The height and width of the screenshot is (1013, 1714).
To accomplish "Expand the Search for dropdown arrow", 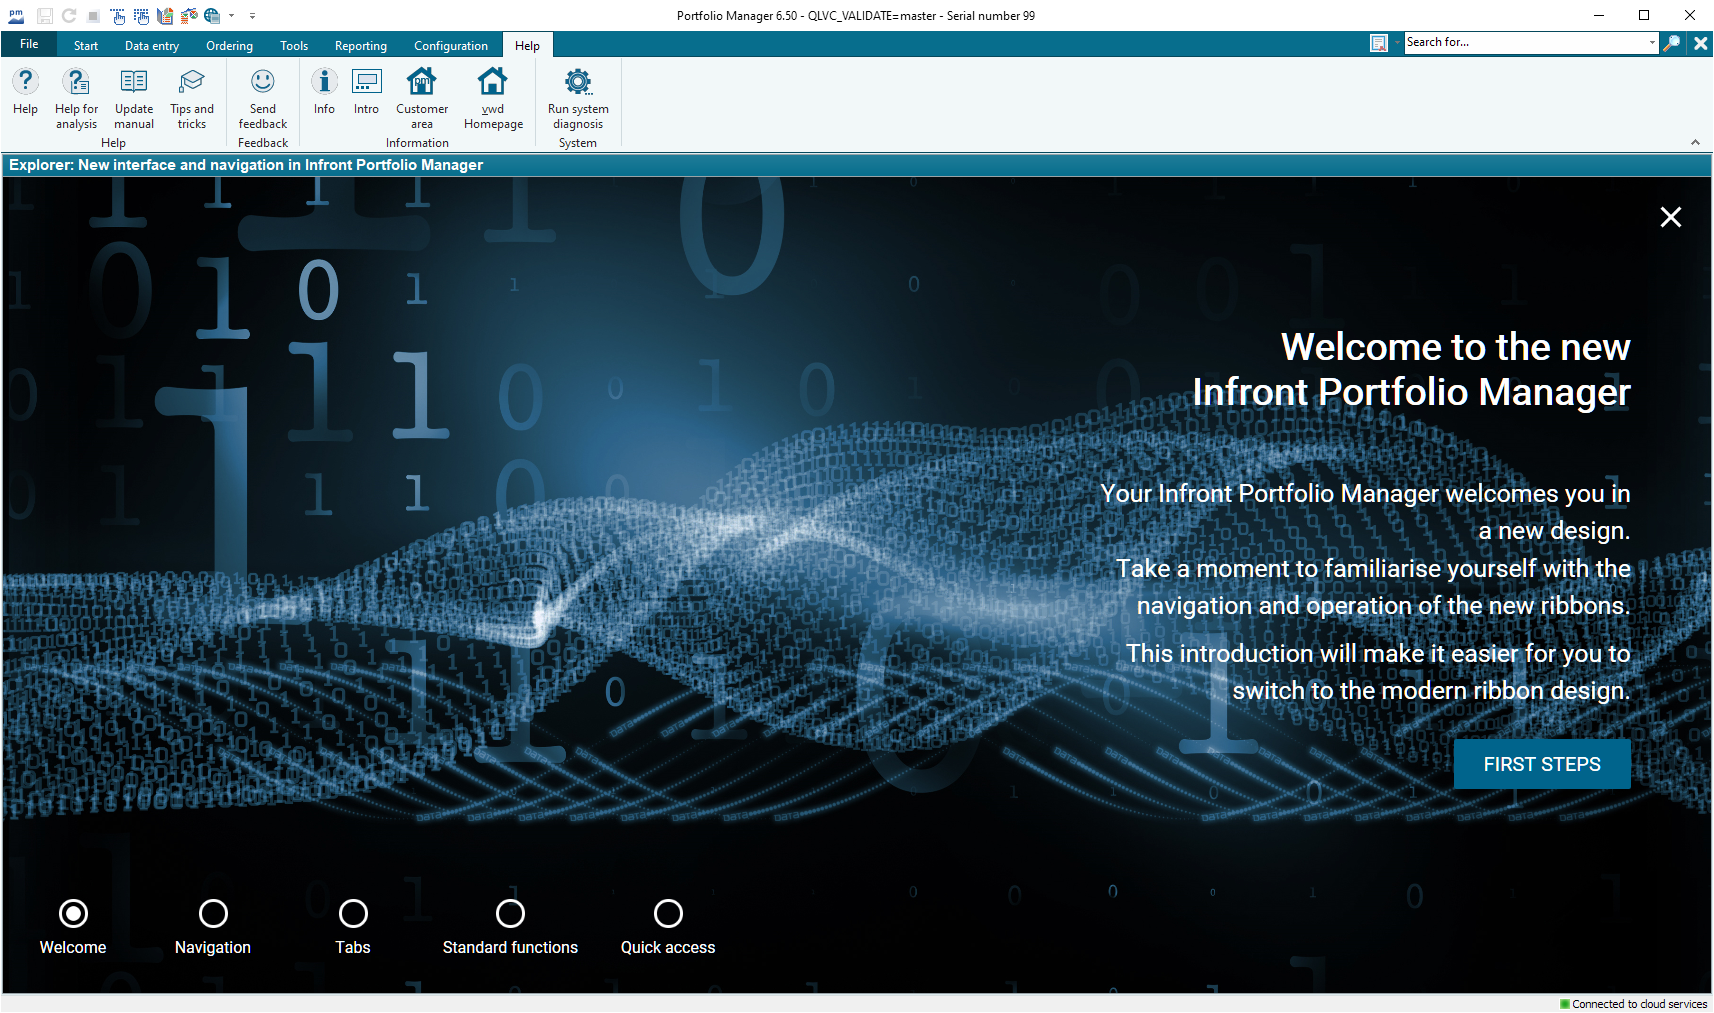I will [x=1651, y=43].
